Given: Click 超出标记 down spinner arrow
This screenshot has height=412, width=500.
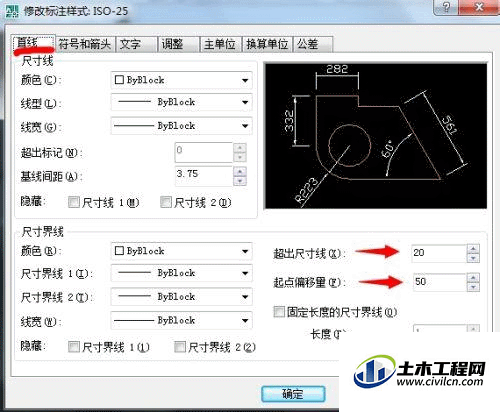Looking at the screenshot, I should point(240,157).
